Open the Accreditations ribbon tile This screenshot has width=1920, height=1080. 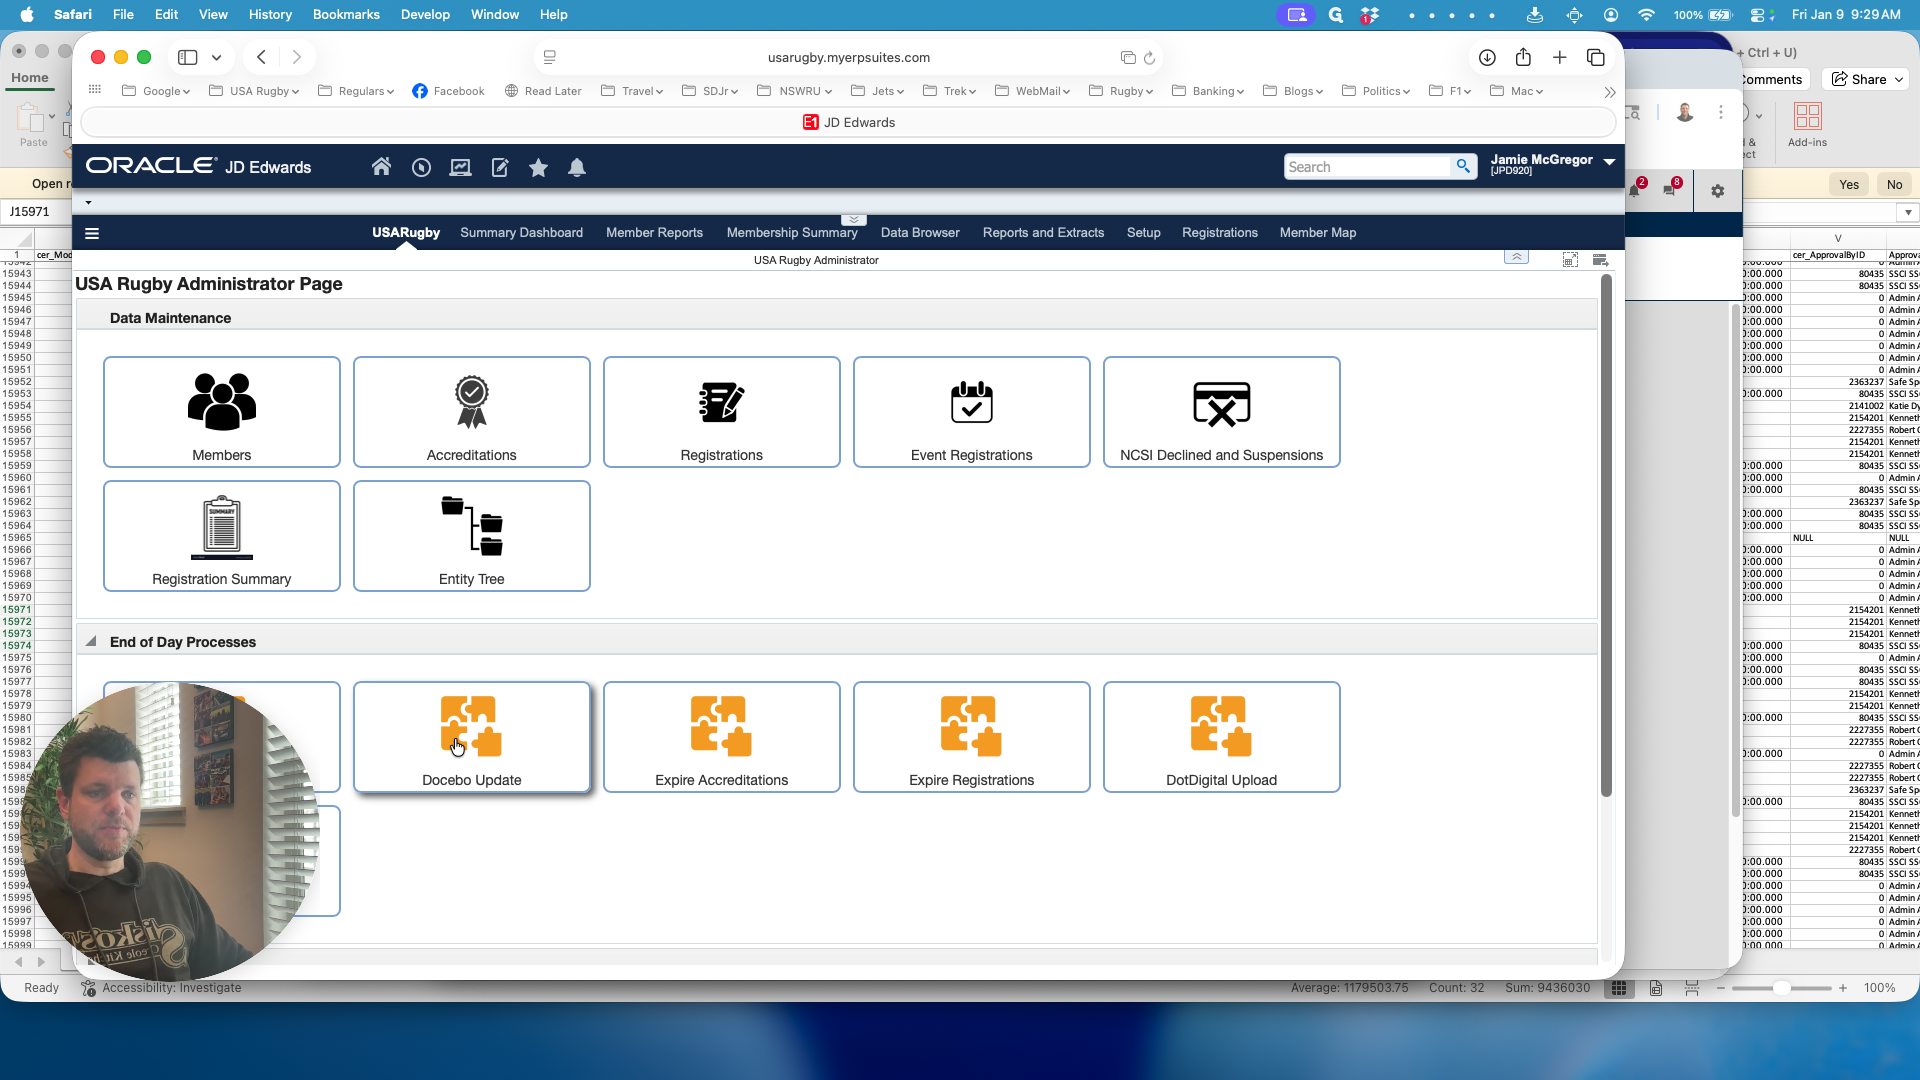[471, 412]
